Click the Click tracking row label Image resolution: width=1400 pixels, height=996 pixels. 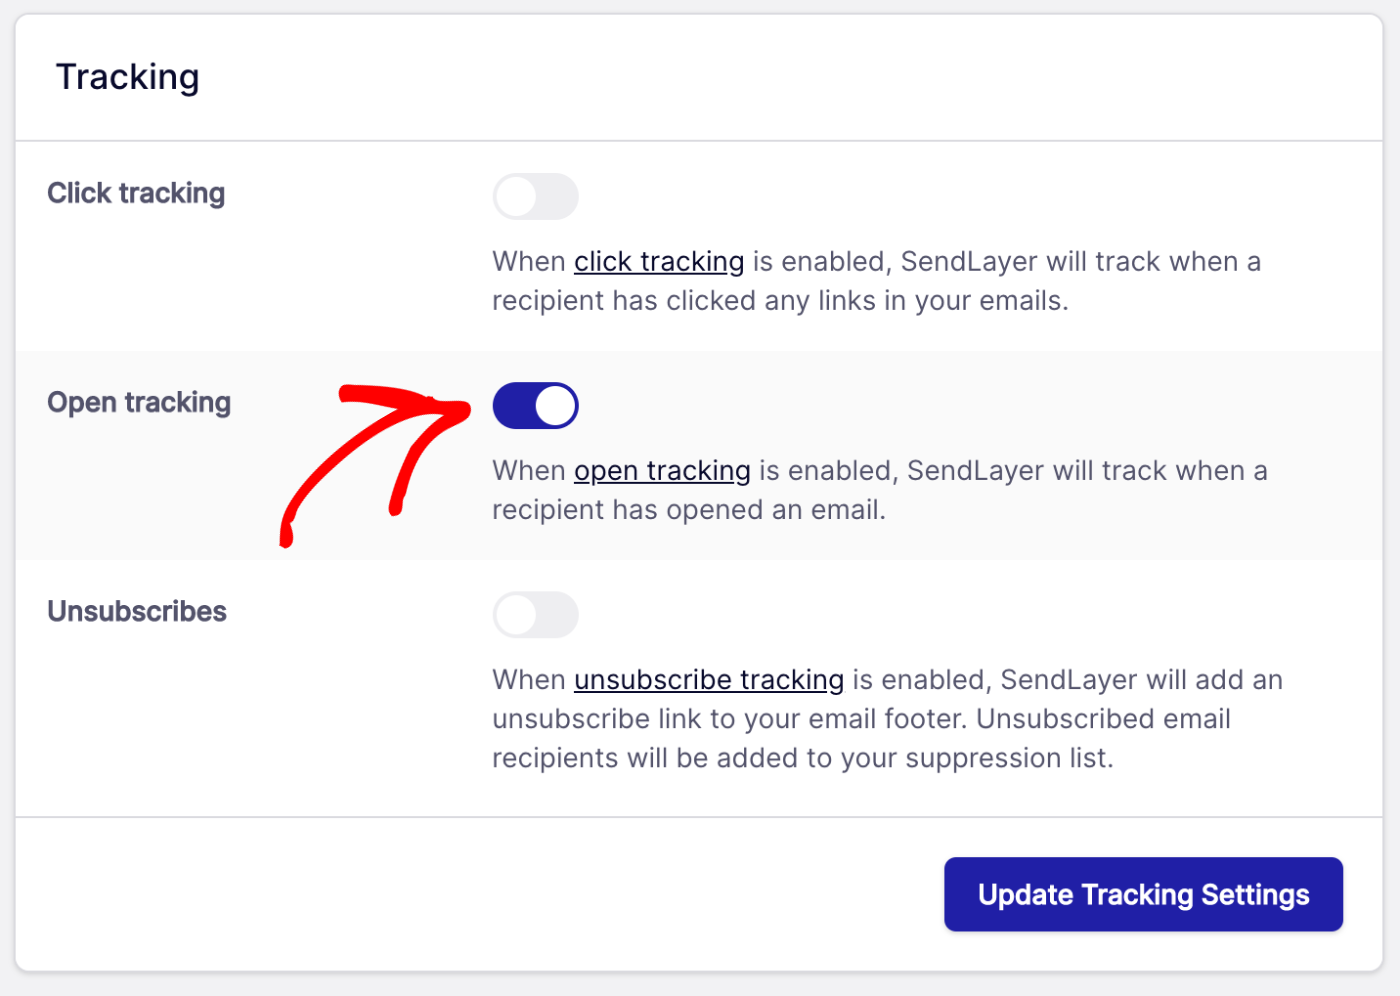(135, 193)
